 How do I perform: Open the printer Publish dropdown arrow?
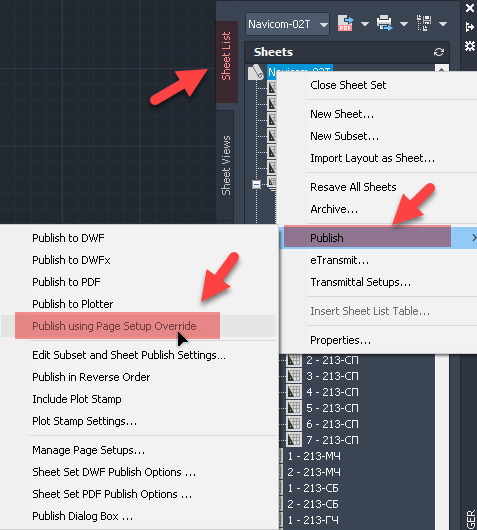404,24
